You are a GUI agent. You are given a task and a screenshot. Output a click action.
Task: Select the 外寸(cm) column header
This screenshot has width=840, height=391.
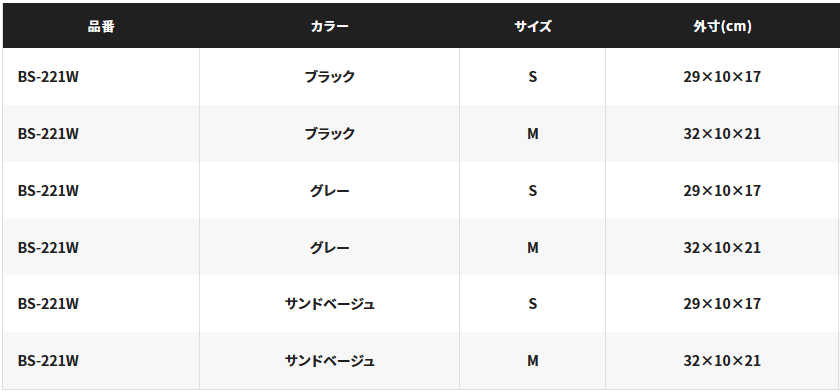[x=722, y=26]
